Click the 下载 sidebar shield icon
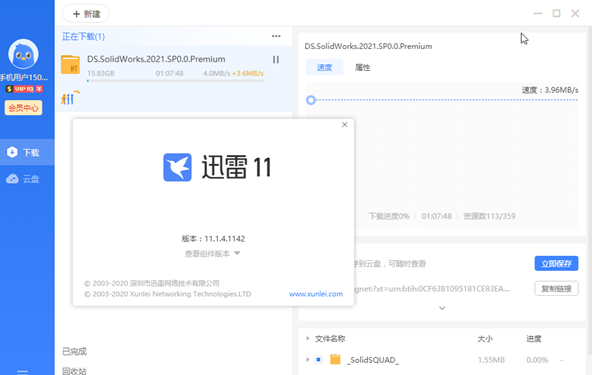 click(12, 152)
